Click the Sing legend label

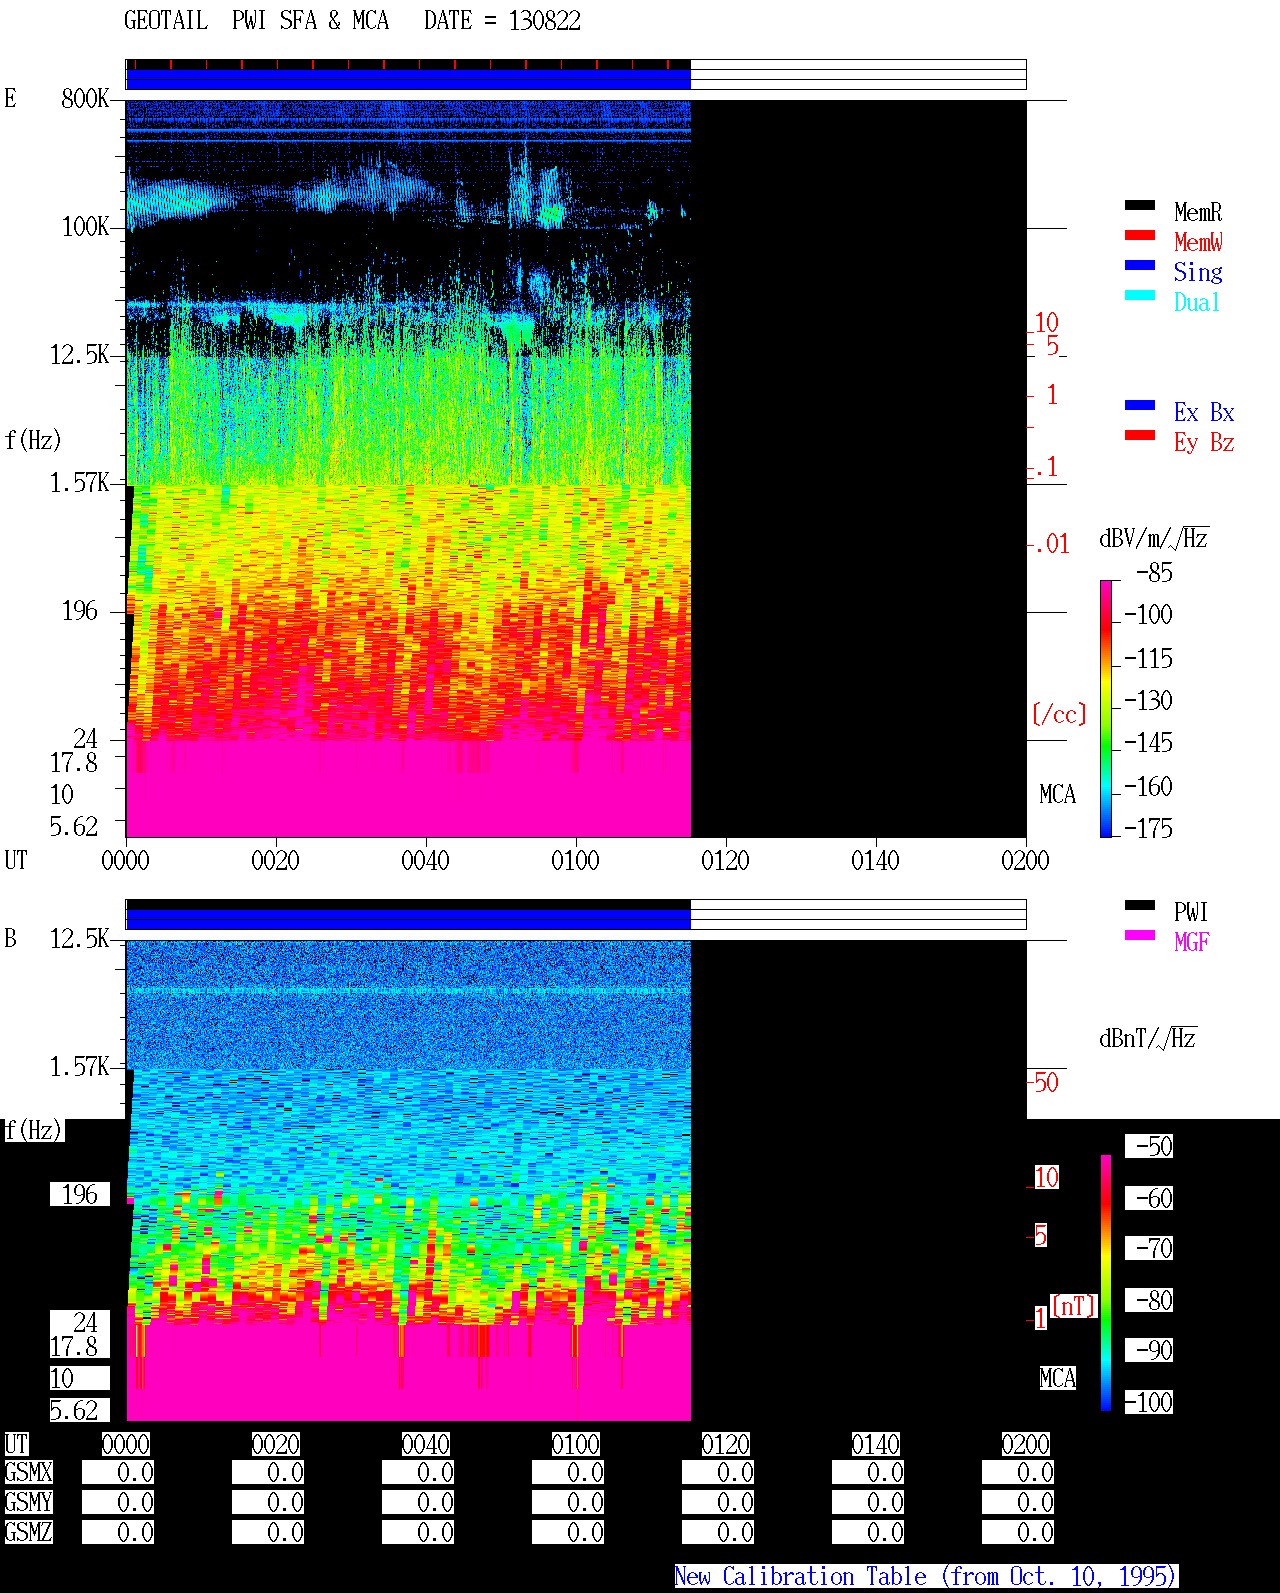pyautogui.click(x=1198, y=272)
